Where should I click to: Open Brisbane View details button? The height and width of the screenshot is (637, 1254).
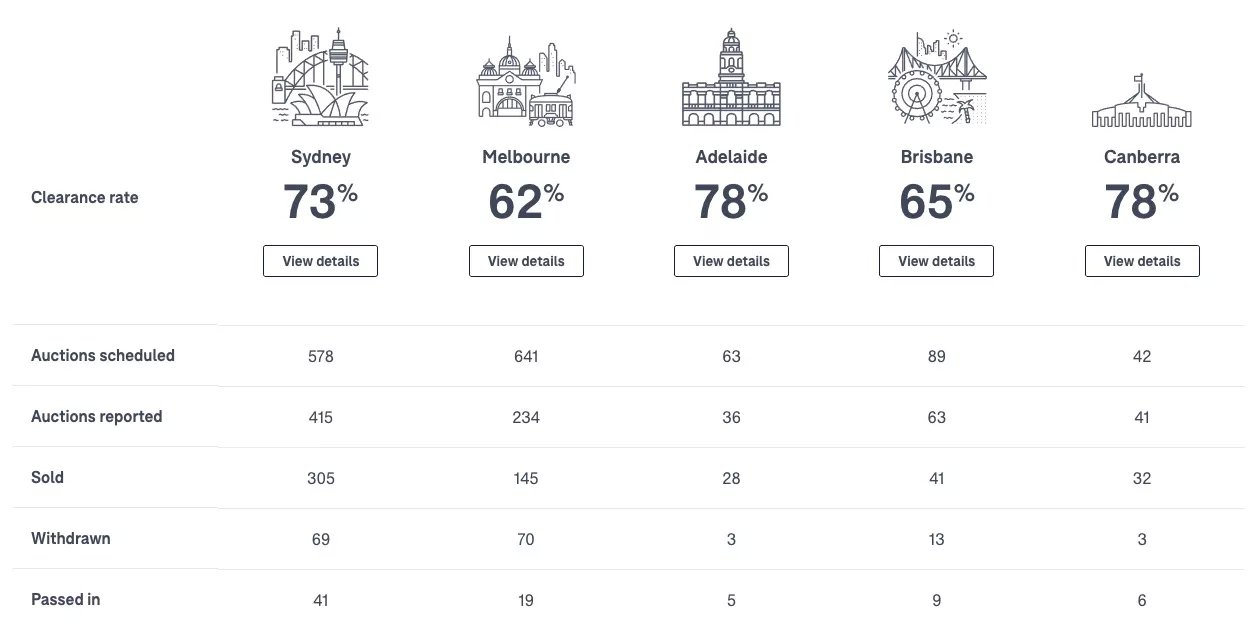pyautogui.click(x=936, y=261)
